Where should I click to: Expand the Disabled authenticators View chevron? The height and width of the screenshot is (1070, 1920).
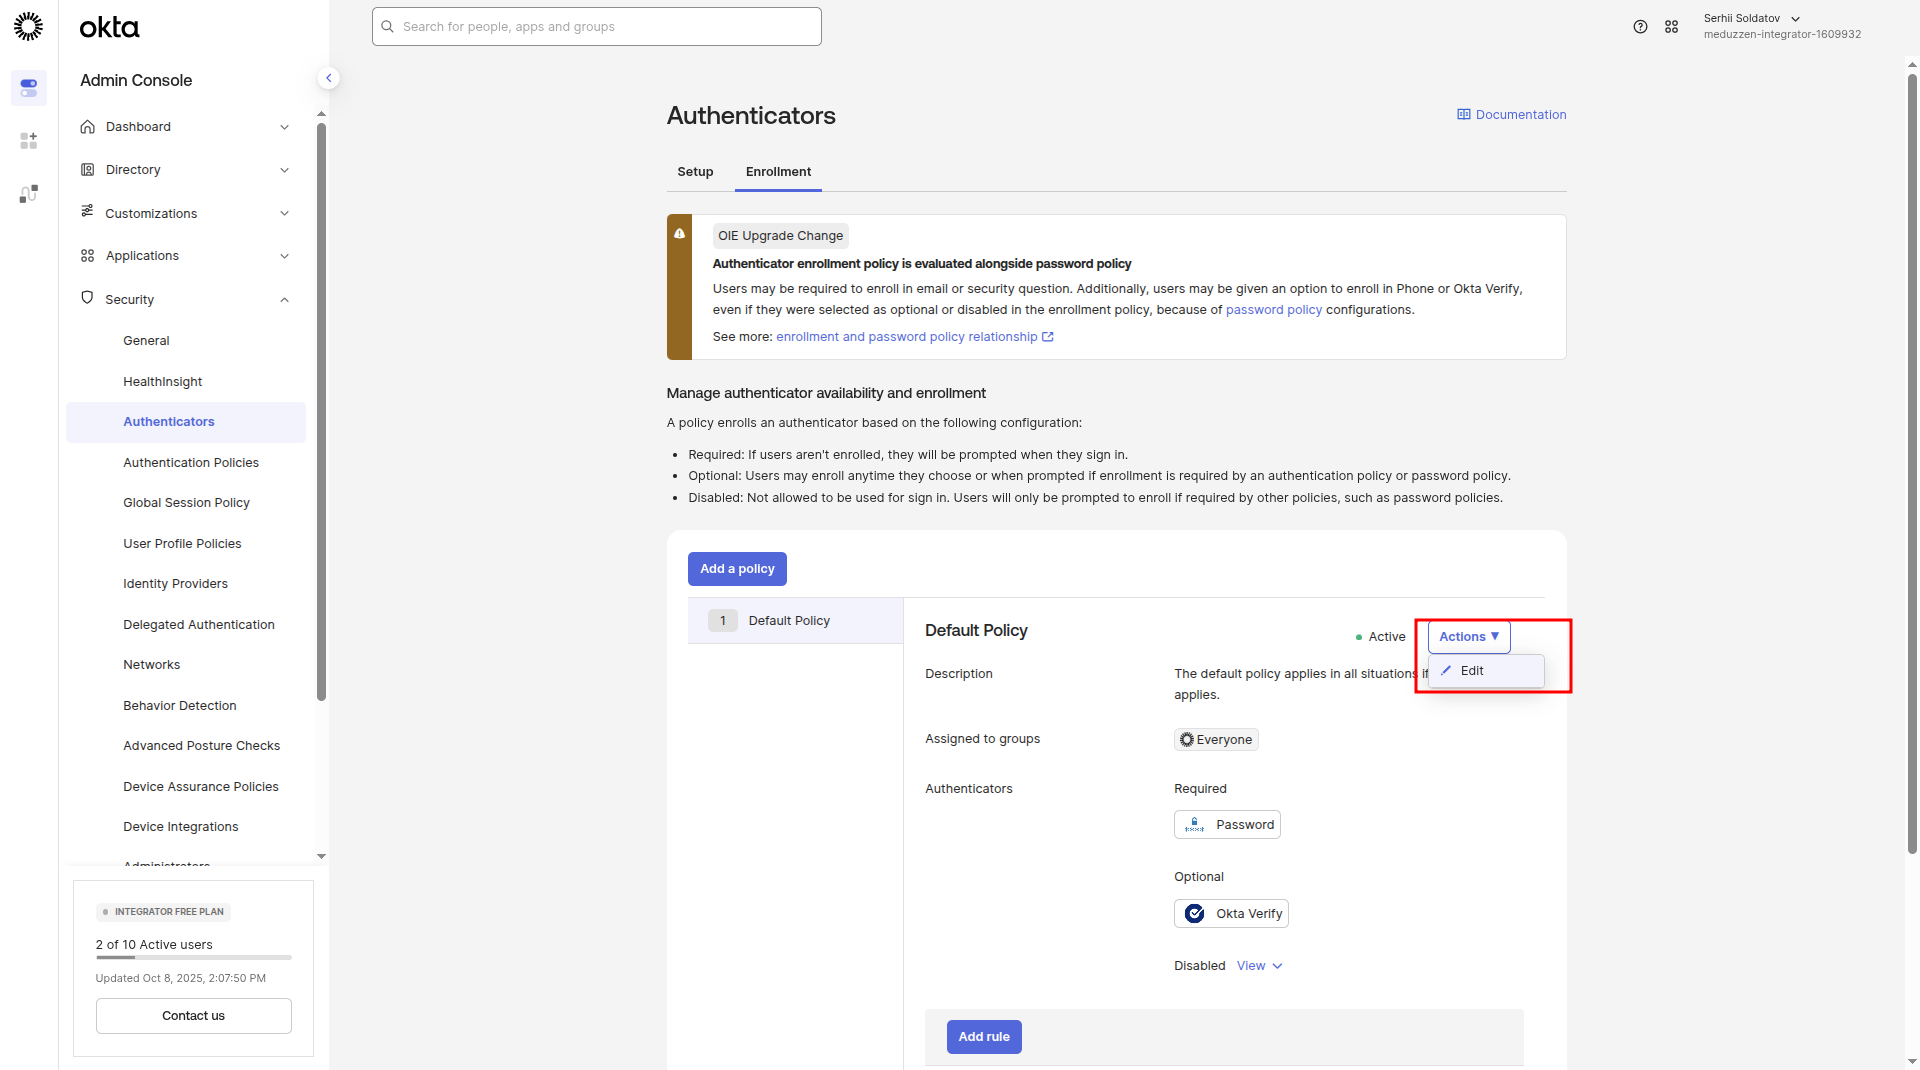(1277, 966)
